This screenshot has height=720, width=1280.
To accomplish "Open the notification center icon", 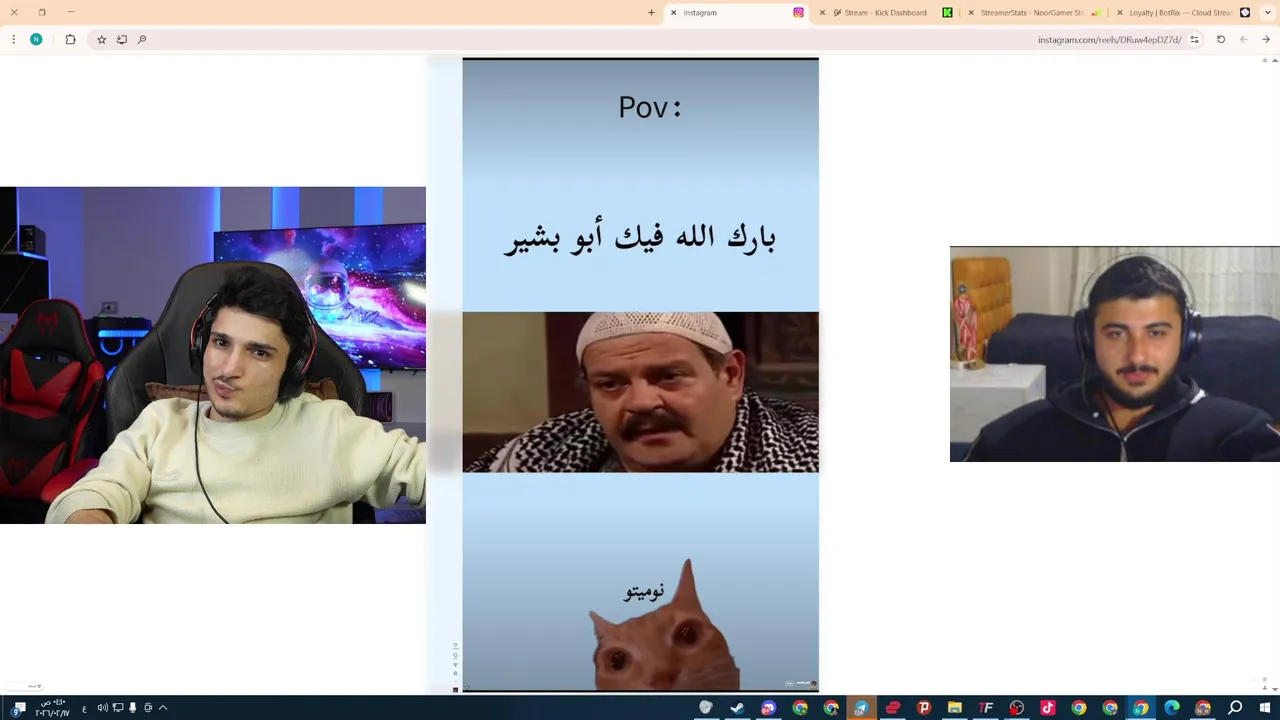I will [19, 708].
